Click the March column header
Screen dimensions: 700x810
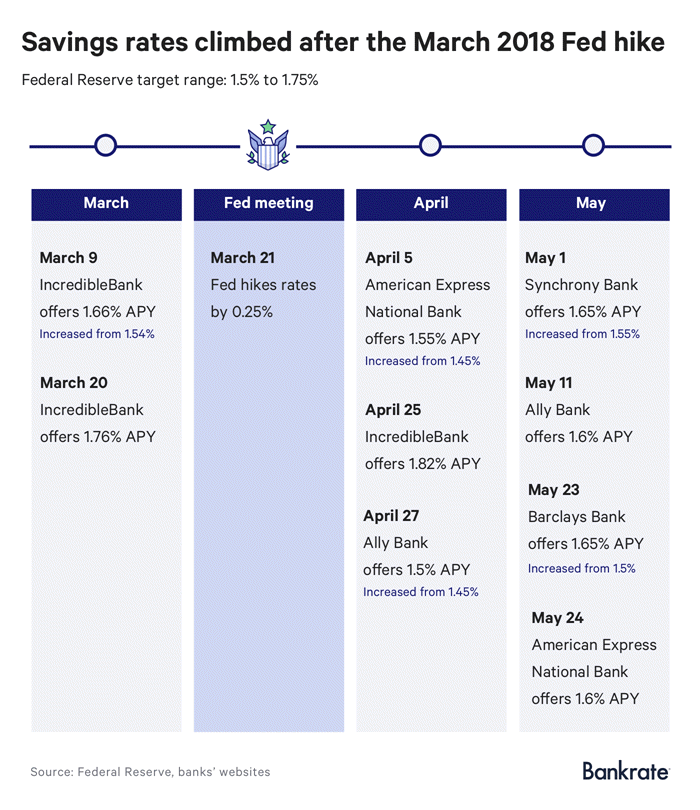tap(106, 203)
